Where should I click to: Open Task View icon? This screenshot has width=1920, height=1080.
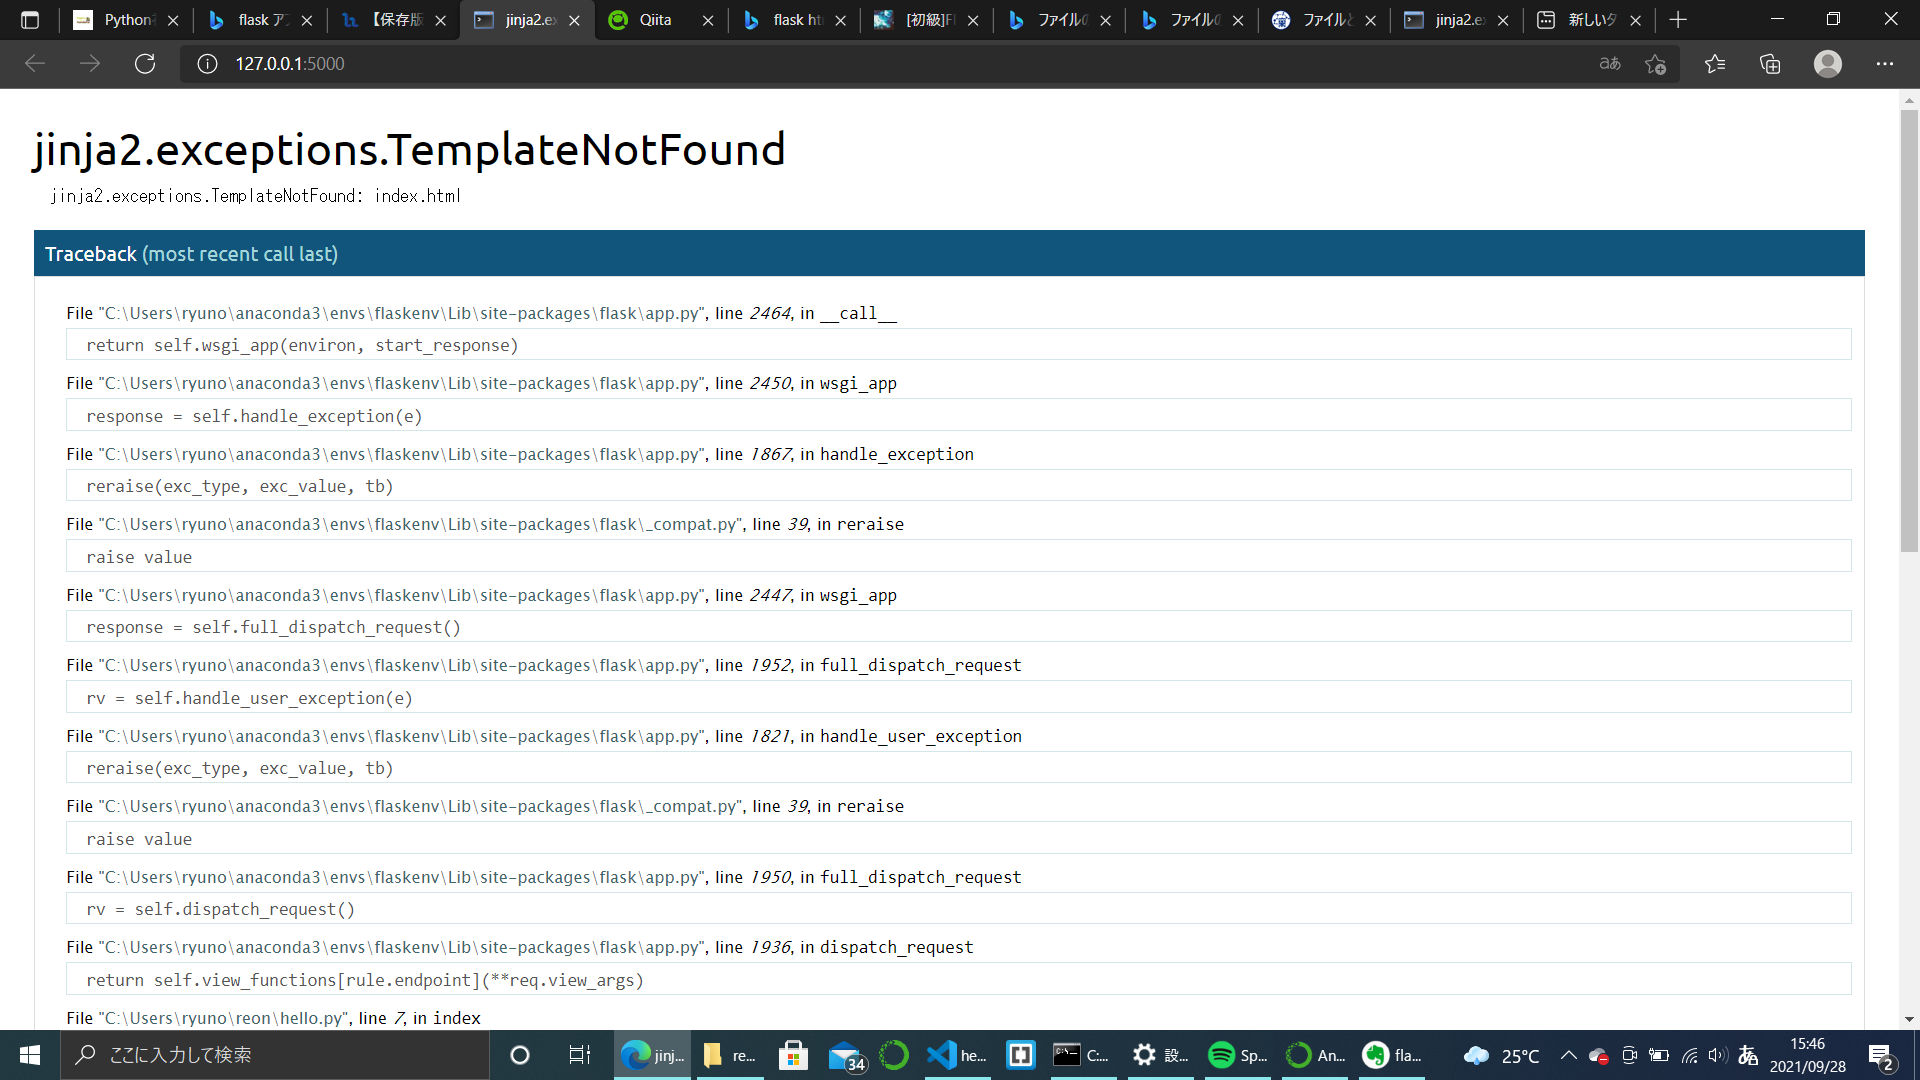pyautogui.click(x=580, y=1055)
